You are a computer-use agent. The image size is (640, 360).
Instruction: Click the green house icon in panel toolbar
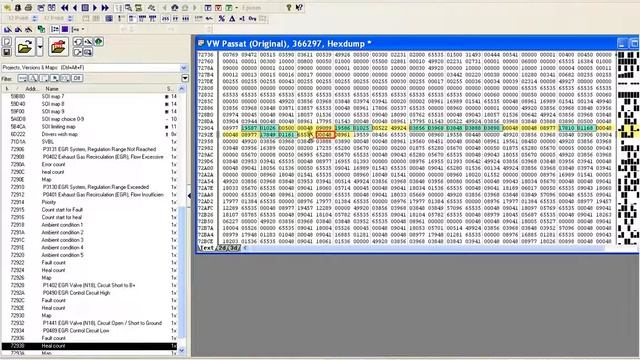point(98,42)
